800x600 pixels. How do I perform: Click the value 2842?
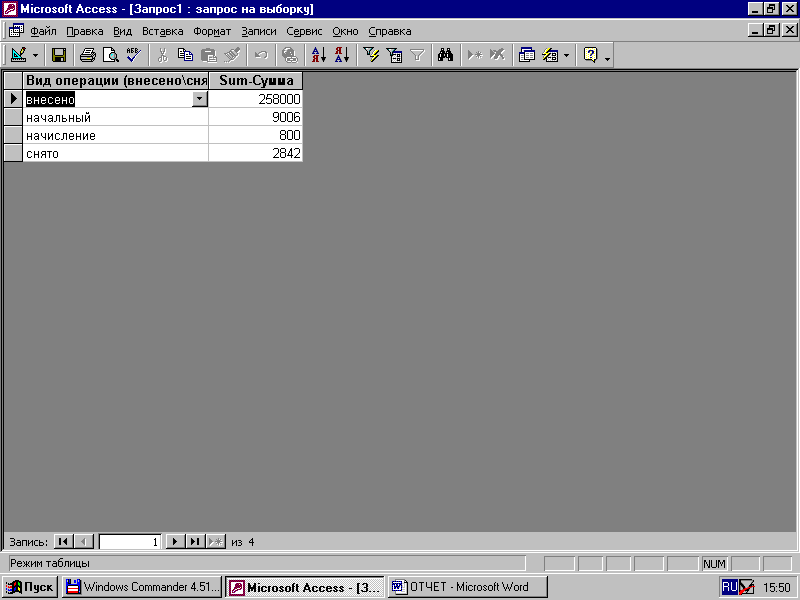(x=256, y=154)
